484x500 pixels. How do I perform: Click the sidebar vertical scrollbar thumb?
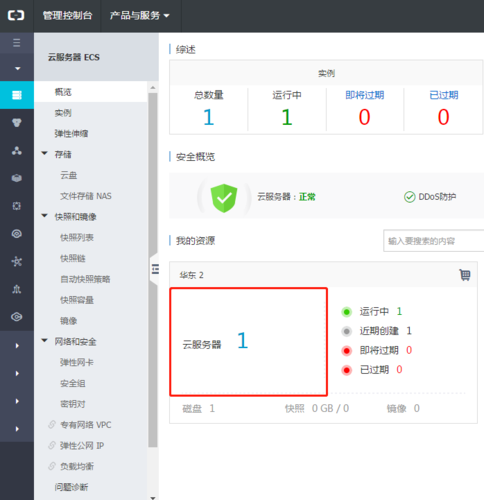[153, 270]
